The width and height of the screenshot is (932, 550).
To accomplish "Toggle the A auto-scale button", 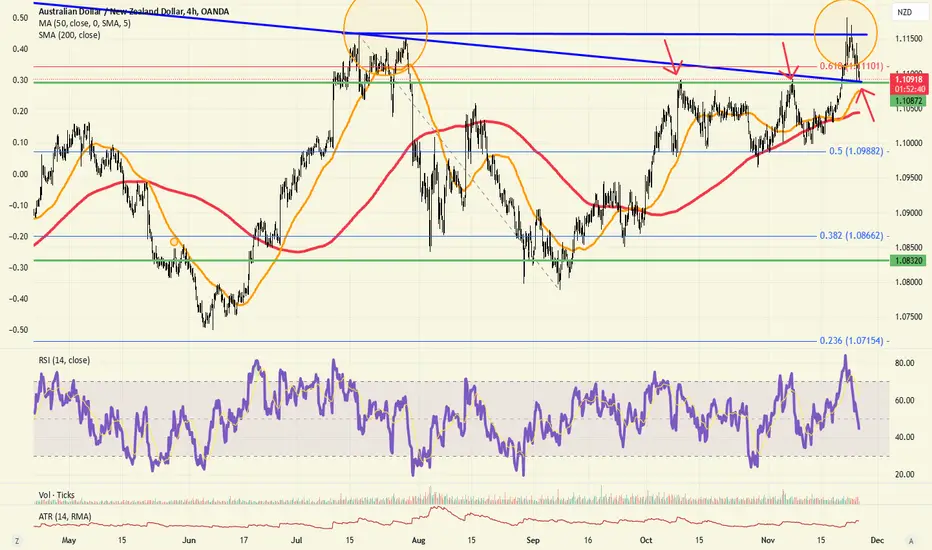I will 911,541.
